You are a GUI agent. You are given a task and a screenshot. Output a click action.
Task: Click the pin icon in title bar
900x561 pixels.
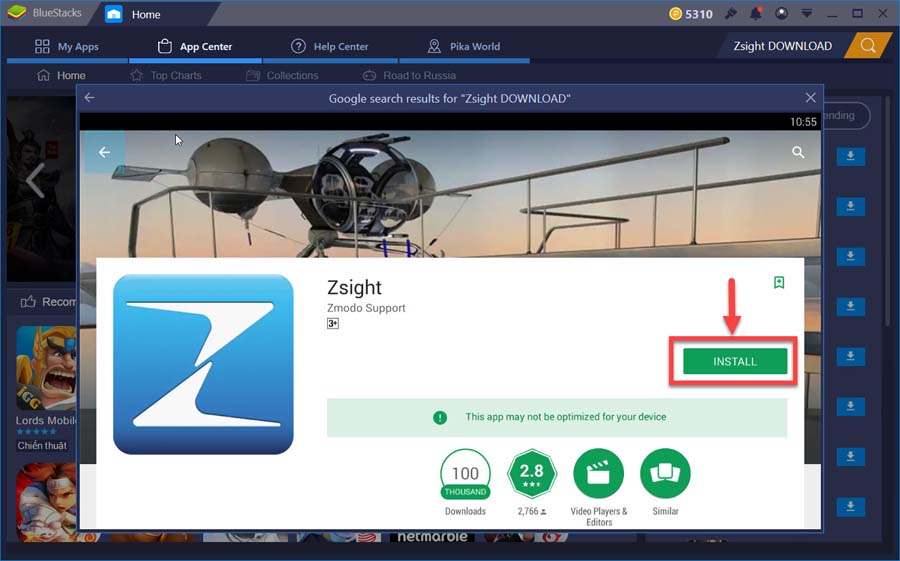(x=731, y=13)
